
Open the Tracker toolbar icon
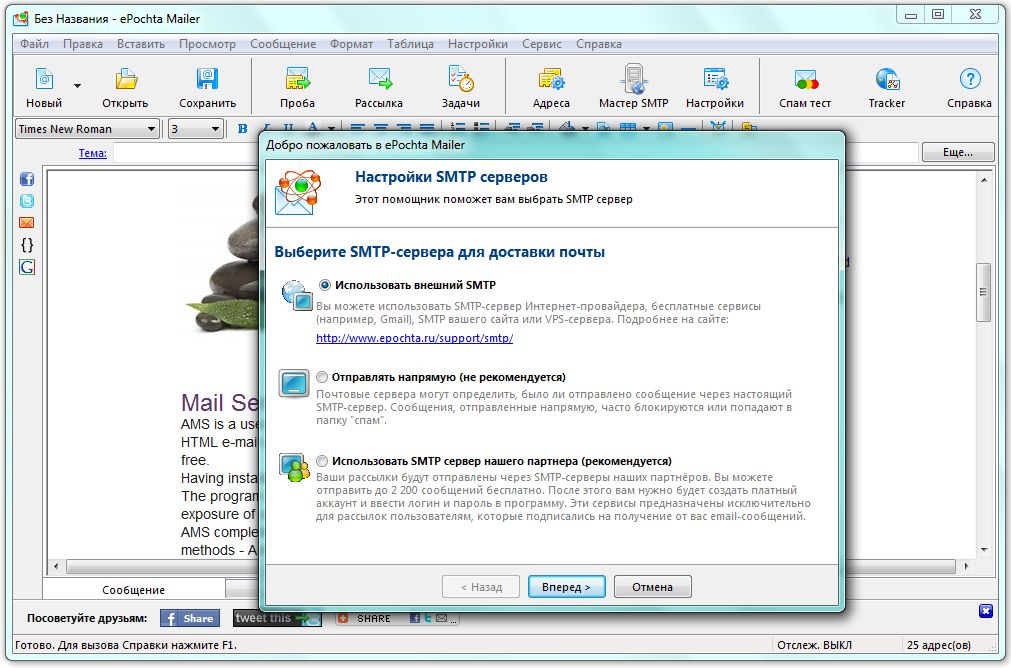click(887, 79)
